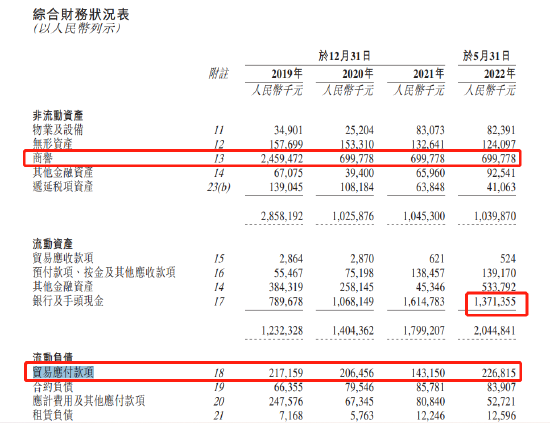Click the value 25,204

pos(359,130)
